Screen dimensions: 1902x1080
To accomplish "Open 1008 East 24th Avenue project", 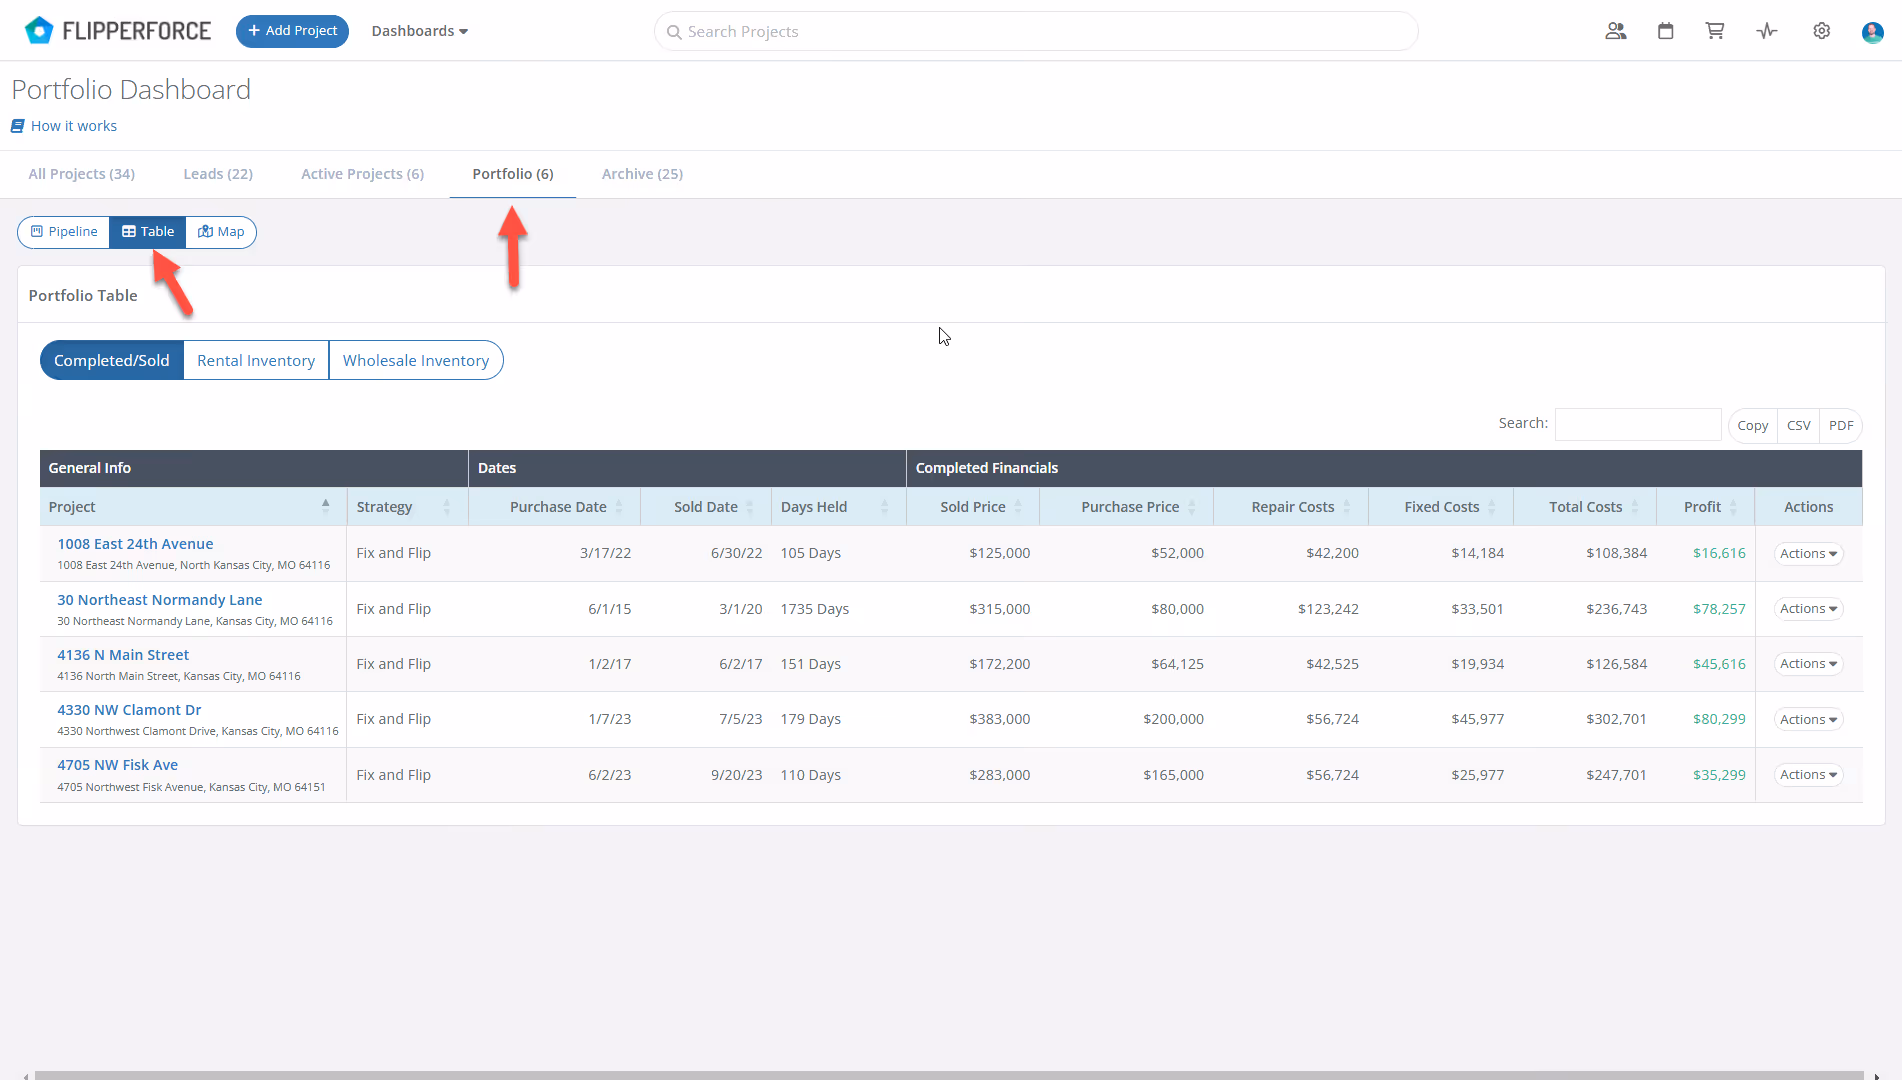I will pos(135,544).
